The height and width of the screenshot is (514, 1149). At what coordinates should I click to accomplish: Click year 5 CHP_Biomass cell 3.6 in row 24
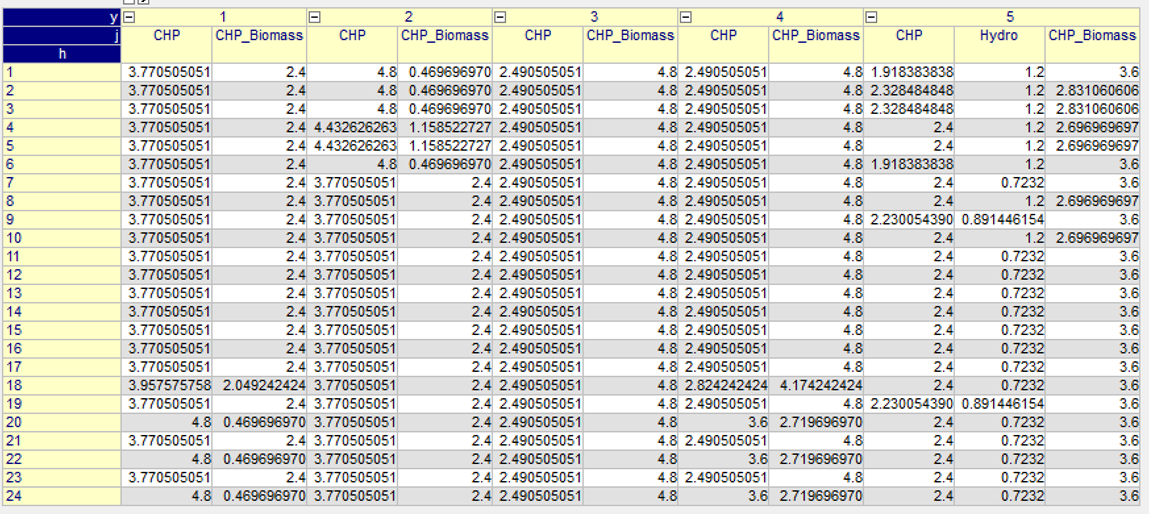(x=1093, y=496)
